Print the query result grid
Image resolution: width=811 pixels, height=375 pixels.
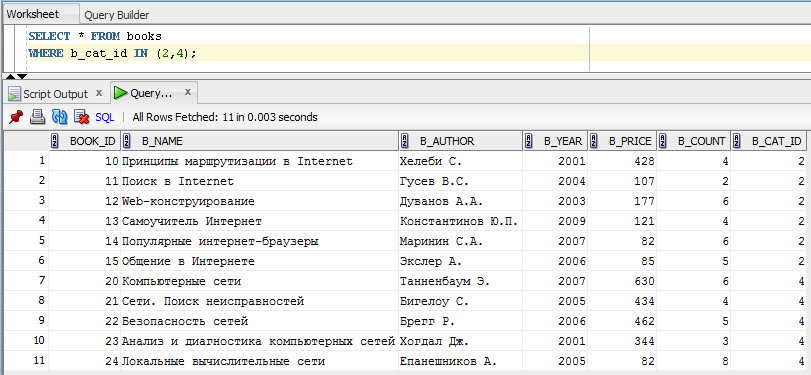click(x=37, y=117)
